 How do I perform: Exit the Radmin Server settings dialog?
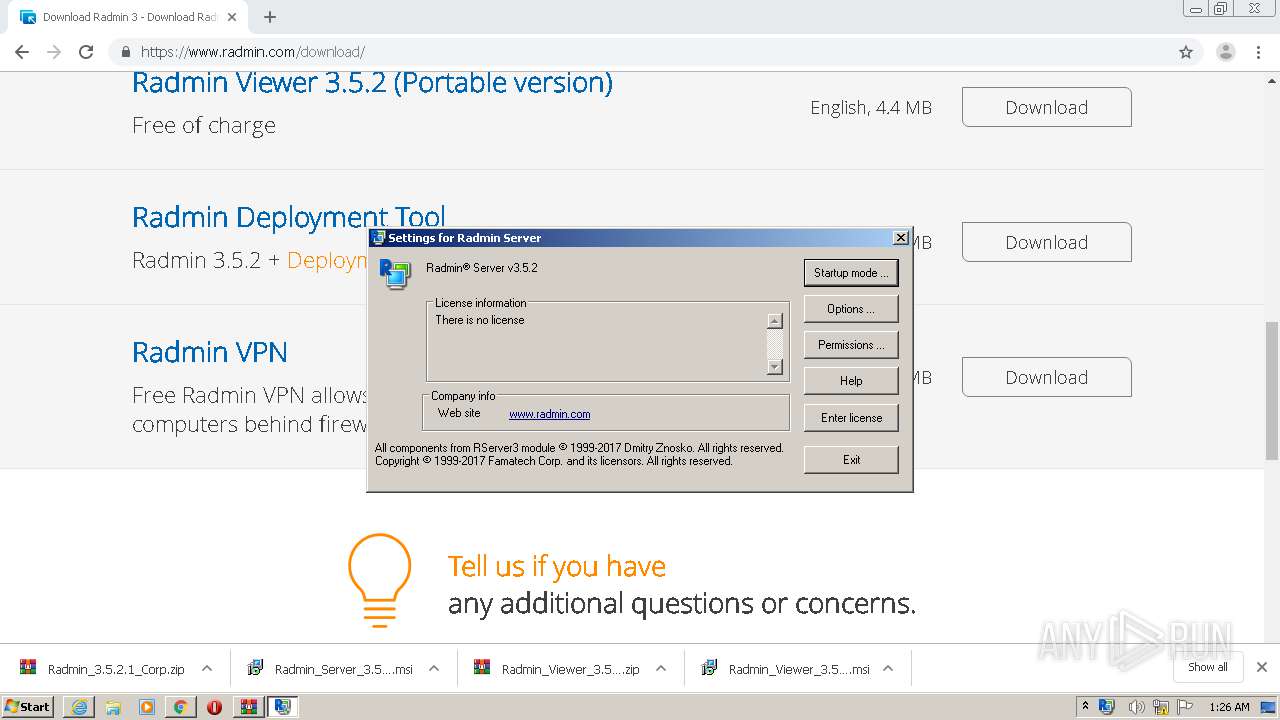pyautogui.click(x=851, y=460)
